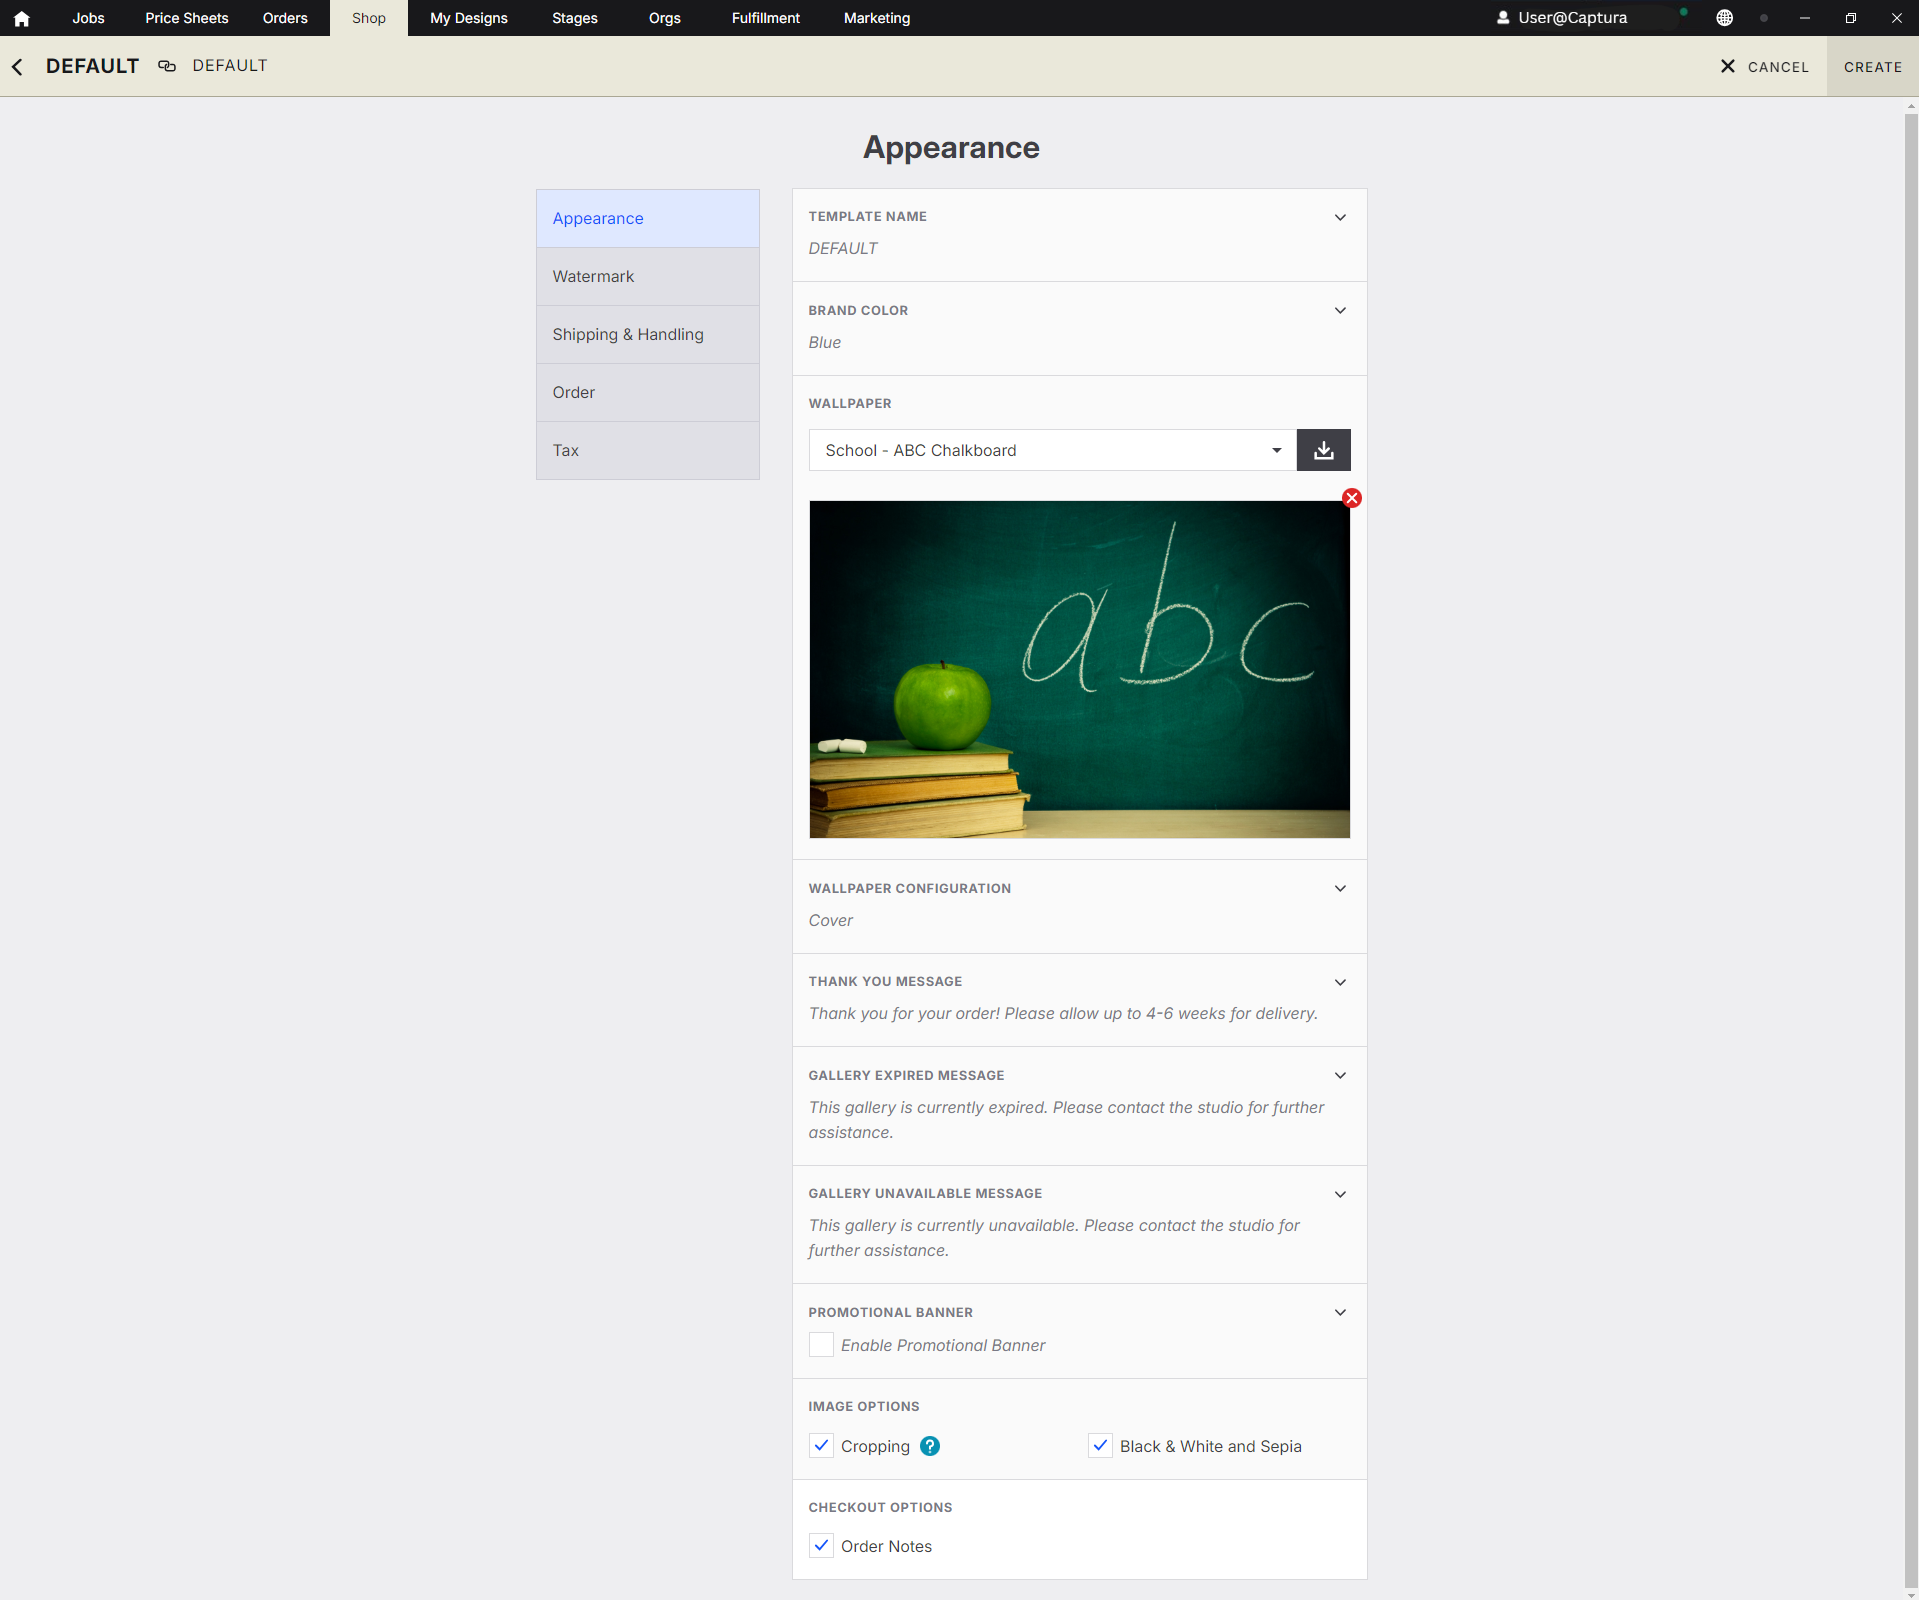Click the Blue brand color value

[825, 343]
